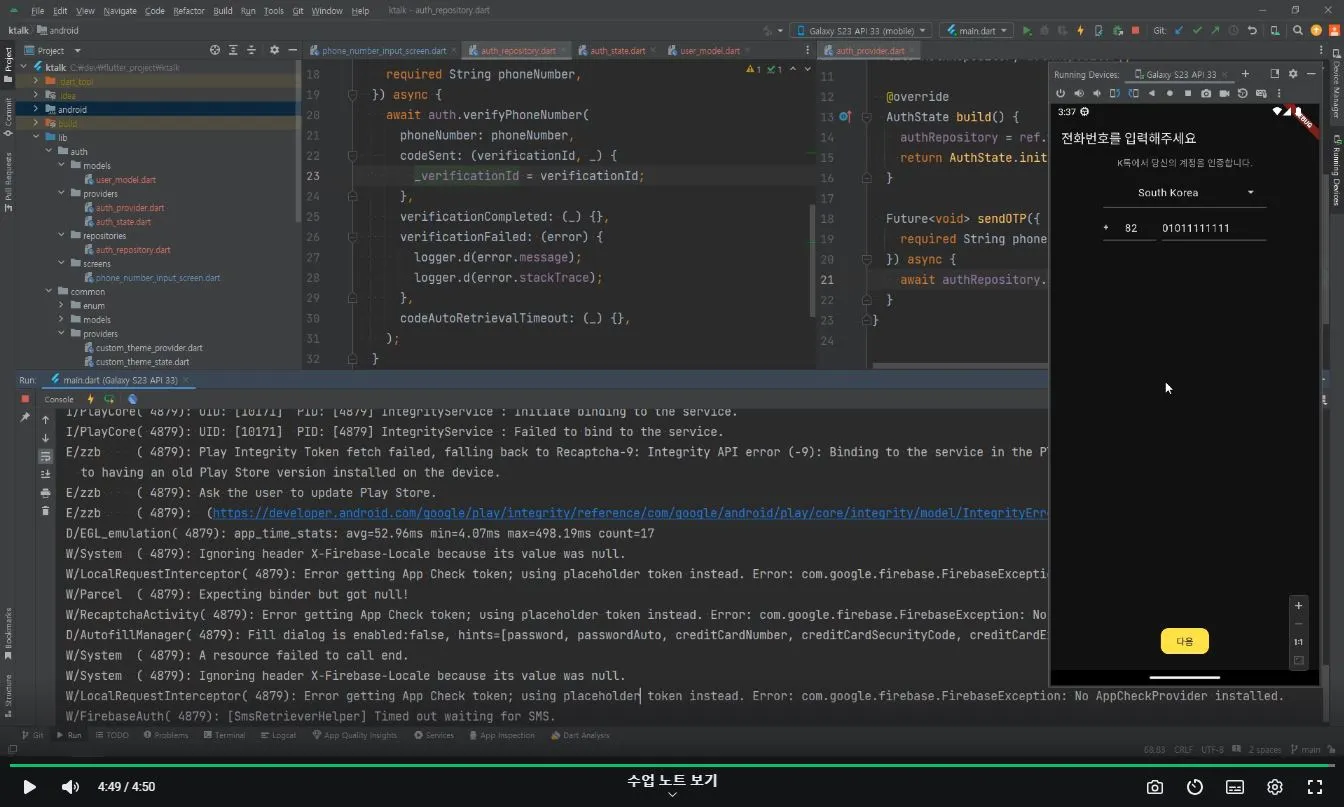Viewport: 1344px width, 807px height.
Task: Expand the enum folder in project tree
Action: pyautogui.click(x=62, y=306)
